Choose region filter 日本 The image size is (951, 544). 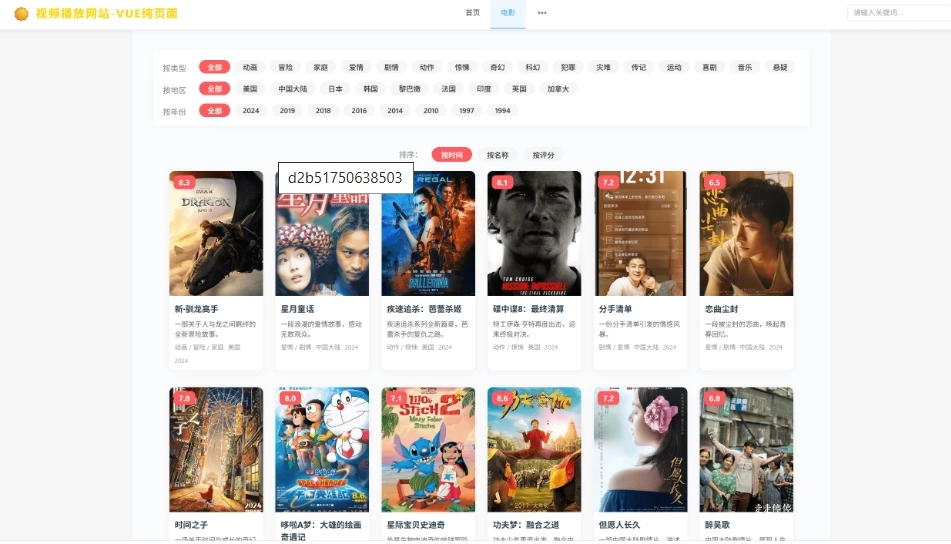(336, 89)
